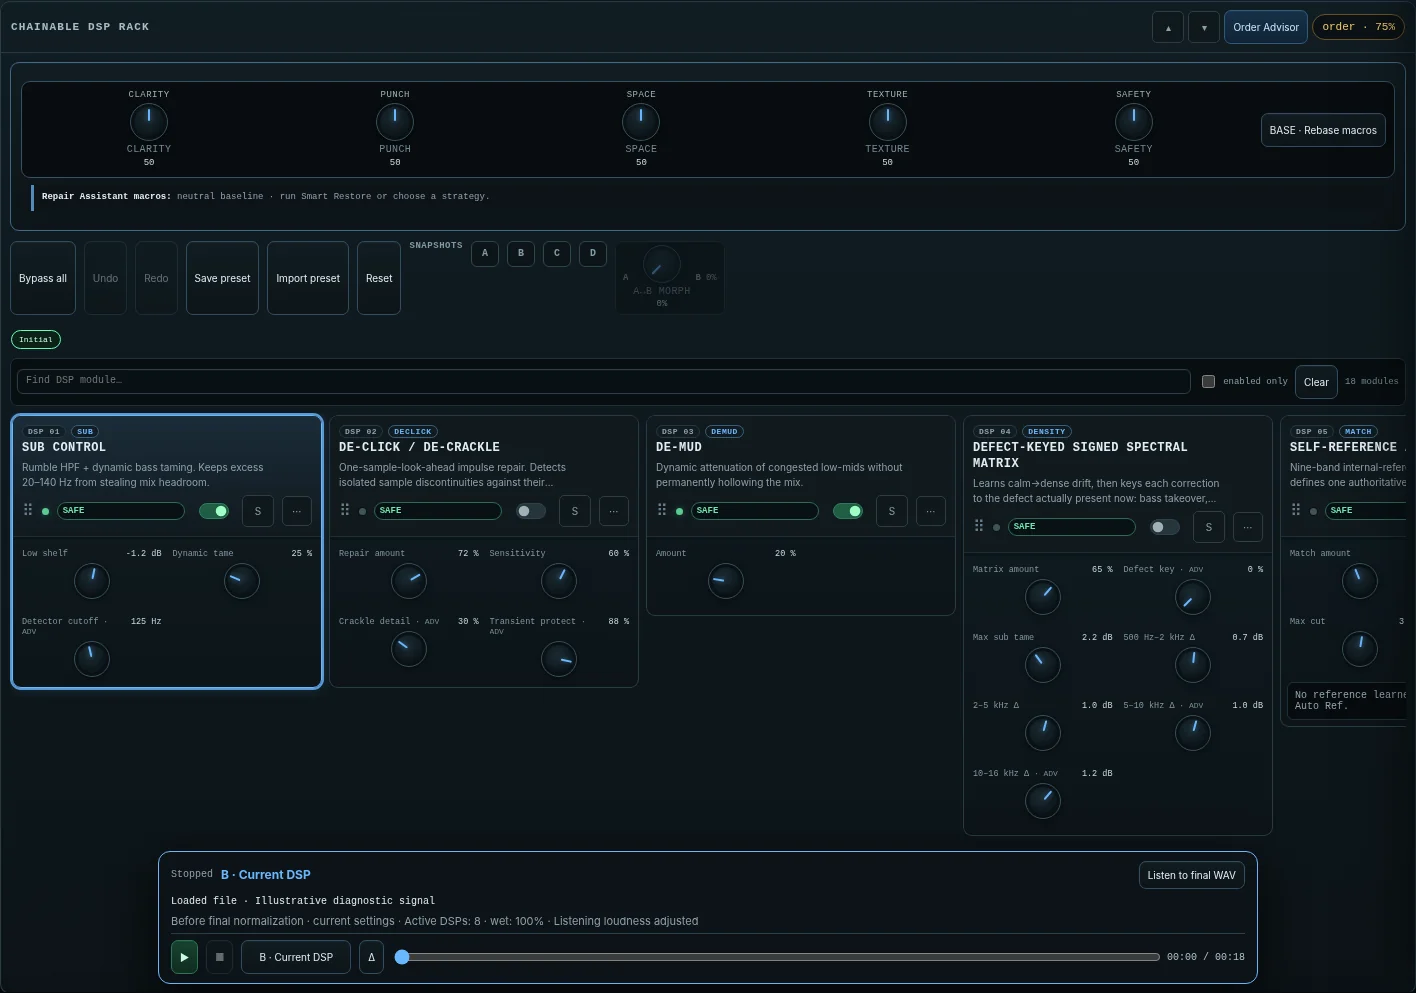Screen dimensions: 1416x993
Task: Move rack order down with the down arrow
Action: [1204, 28]
